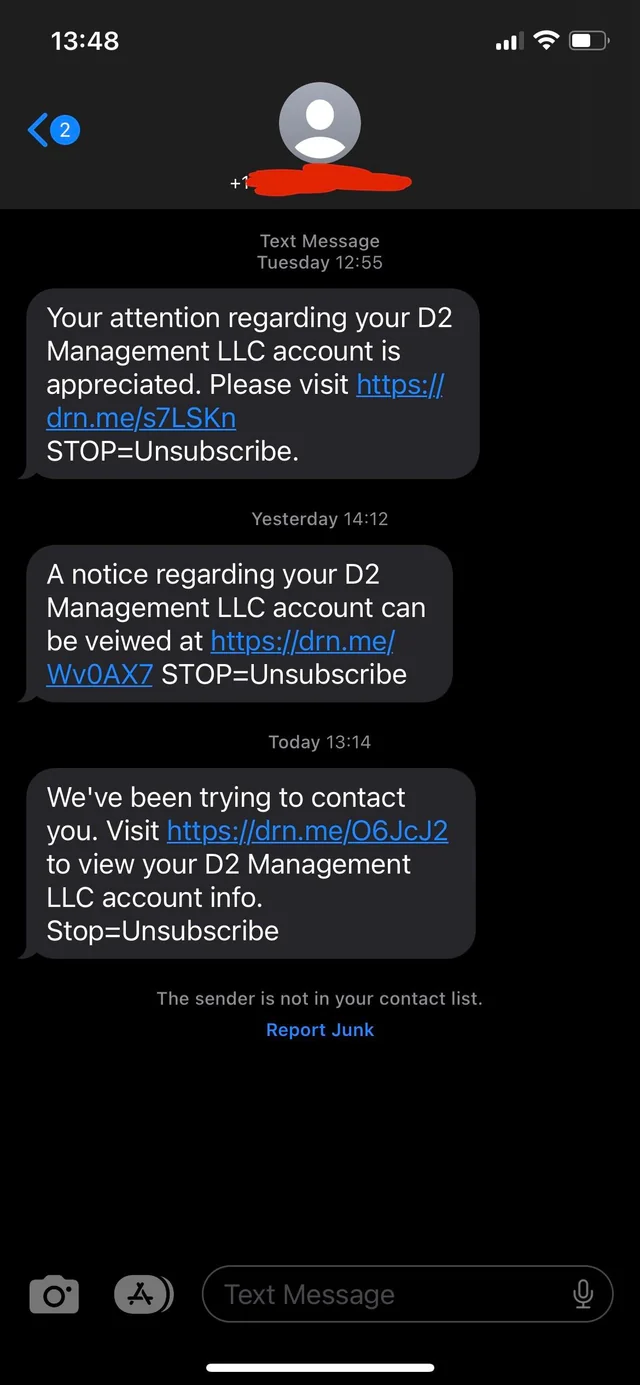Image resolution: width=640 pixels, height=1385 pixels.
Task: Tap the battery indicator in status bar
Action: pos(589,40)
